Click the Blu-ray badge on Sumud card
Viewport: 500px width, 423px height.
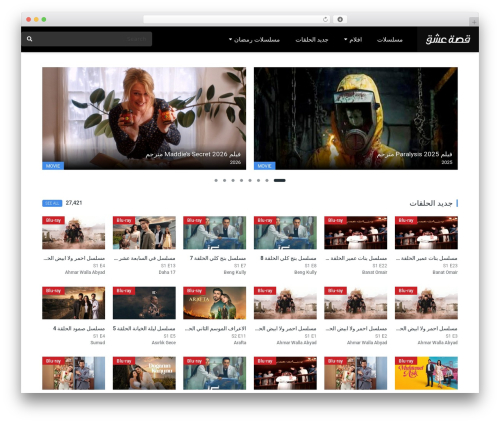pos(53,291)
